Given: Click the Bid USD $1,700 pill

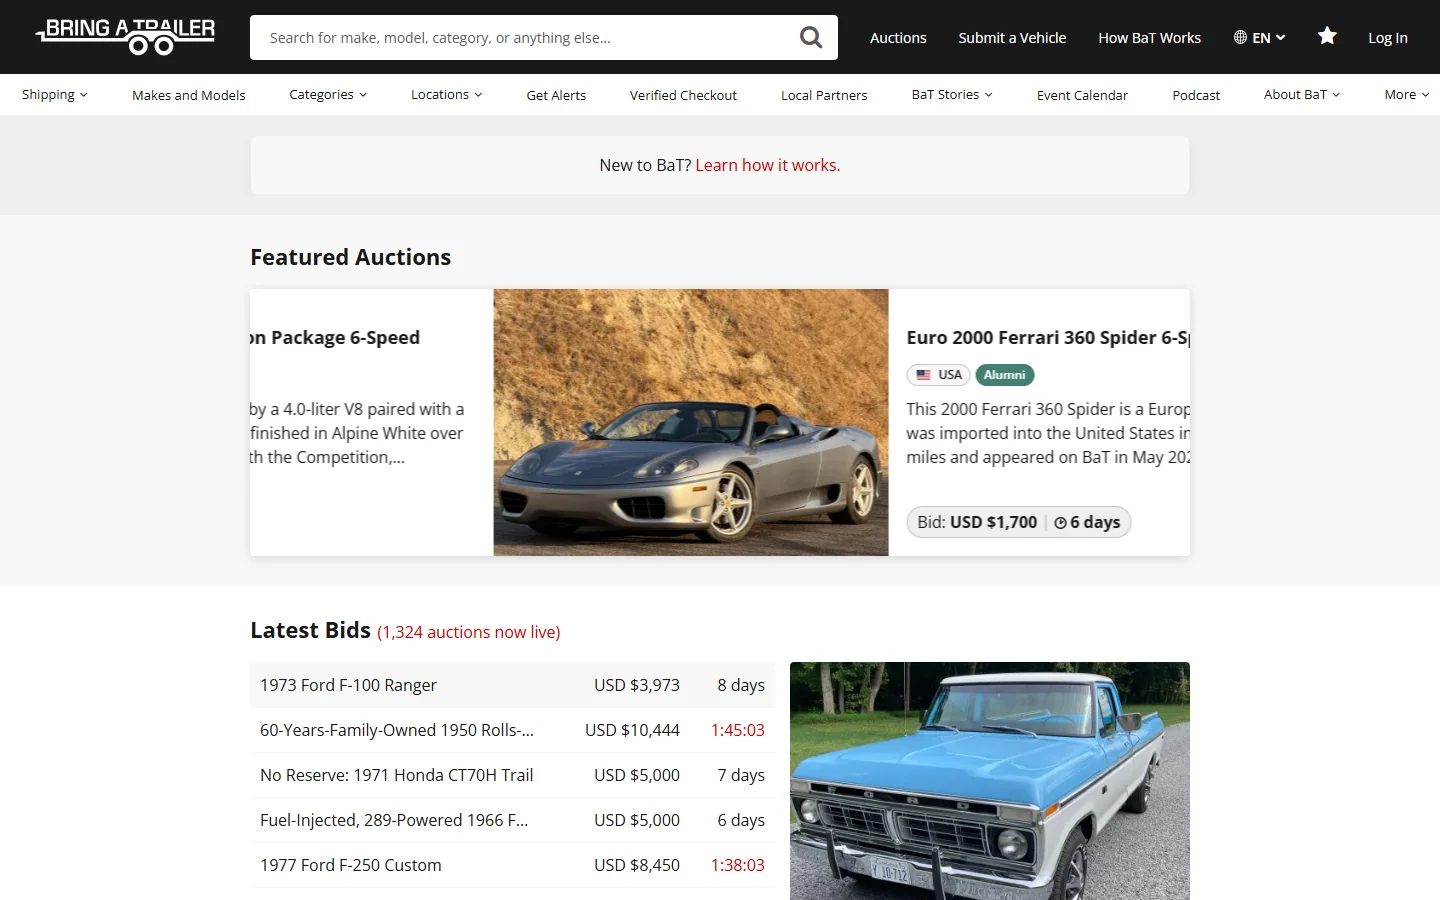Looking at the screenshot, I should tap(1019, 522).
